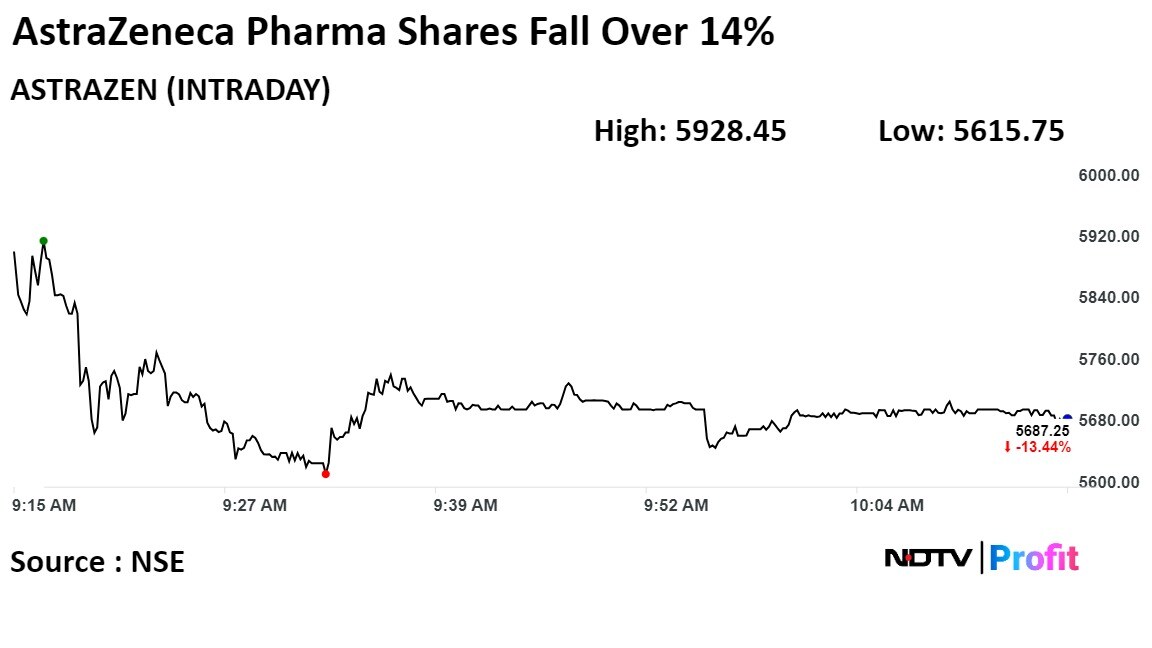Click the -13.44% change value
Image resolution: width=1152 pixels, height=648 pixels.
(1043, 447)
